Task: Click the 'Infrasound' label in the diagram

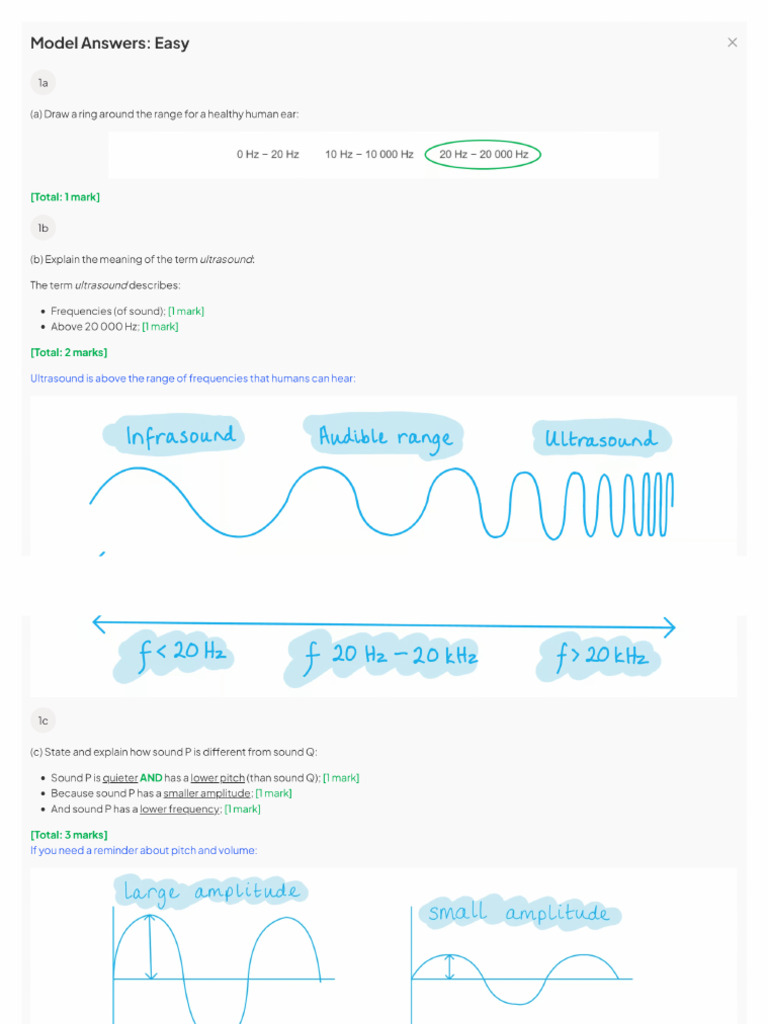Action: click(x=174, y=435)
